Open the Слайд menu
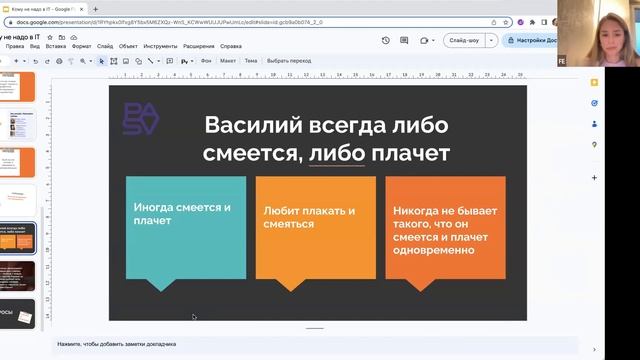This screenshot has height=360, width=640. [x=105, y=46]
